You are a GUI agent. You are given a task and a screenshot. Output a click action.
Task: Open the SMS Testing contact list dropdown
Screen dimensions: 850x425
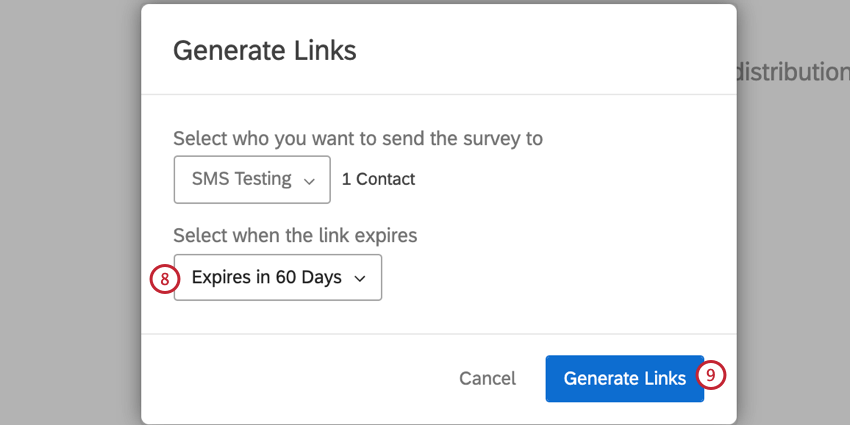pos(251,180)
